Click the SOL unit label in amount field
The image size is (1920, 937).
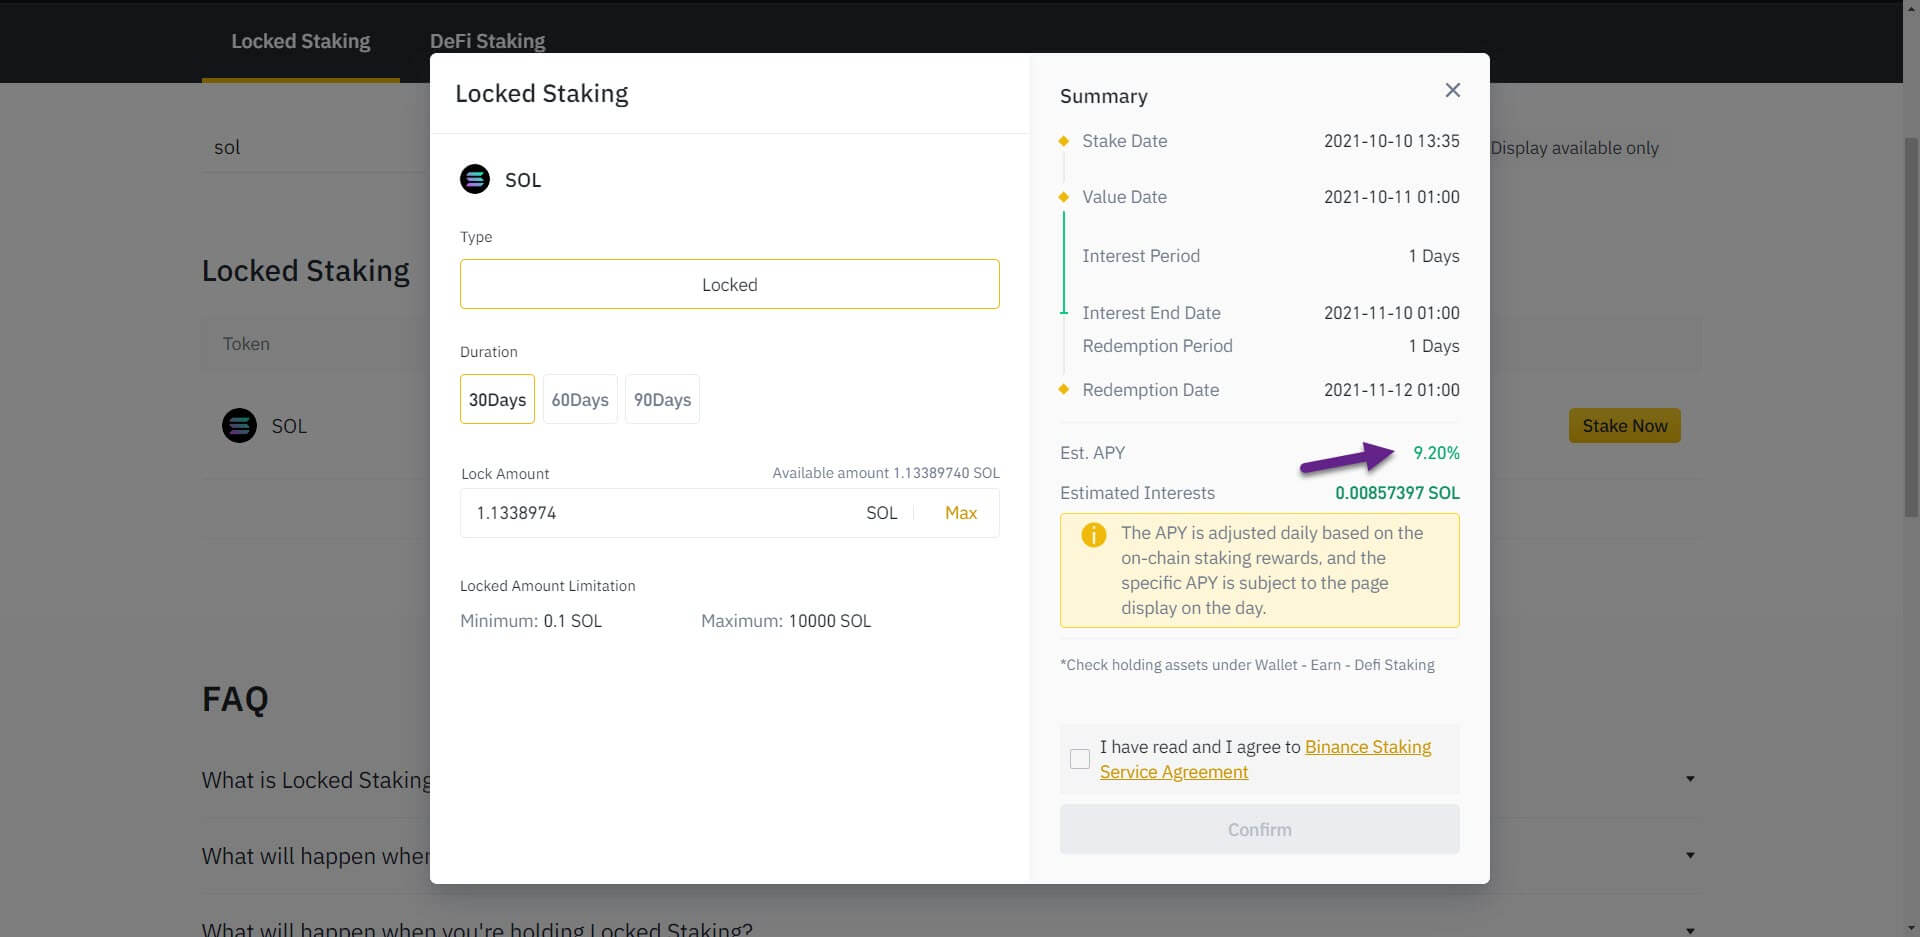coord(881,513)
